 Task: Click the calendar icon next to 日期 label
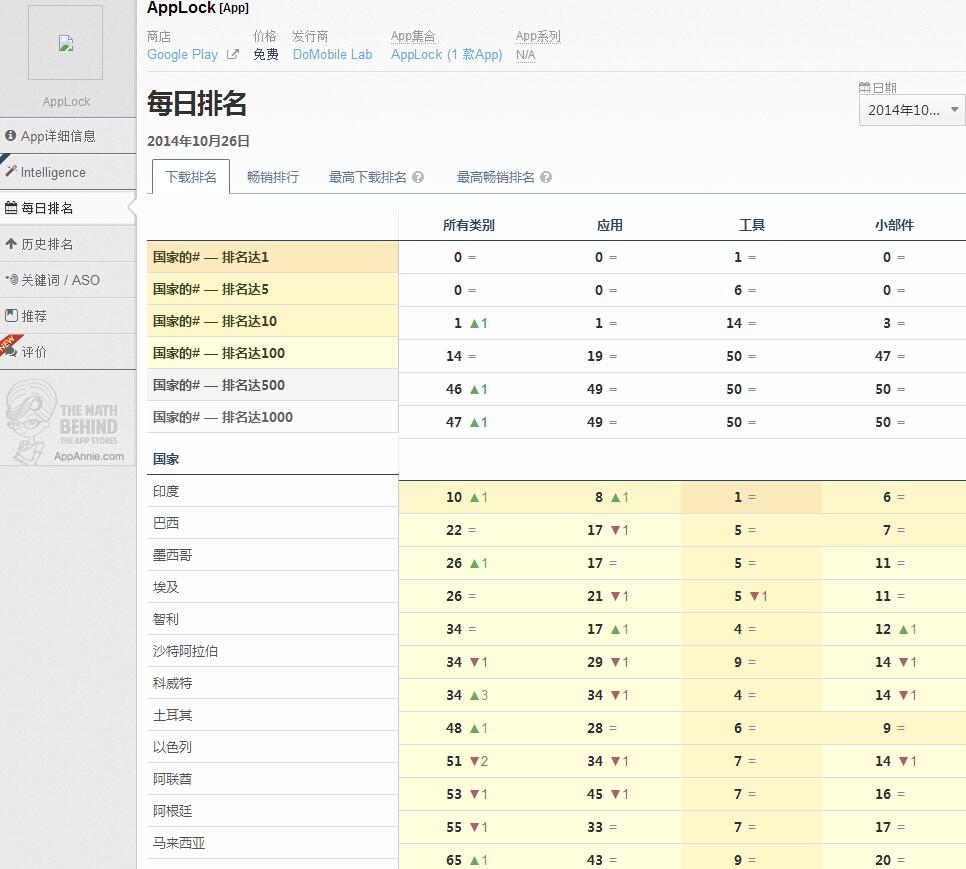(x=864, y=87)
